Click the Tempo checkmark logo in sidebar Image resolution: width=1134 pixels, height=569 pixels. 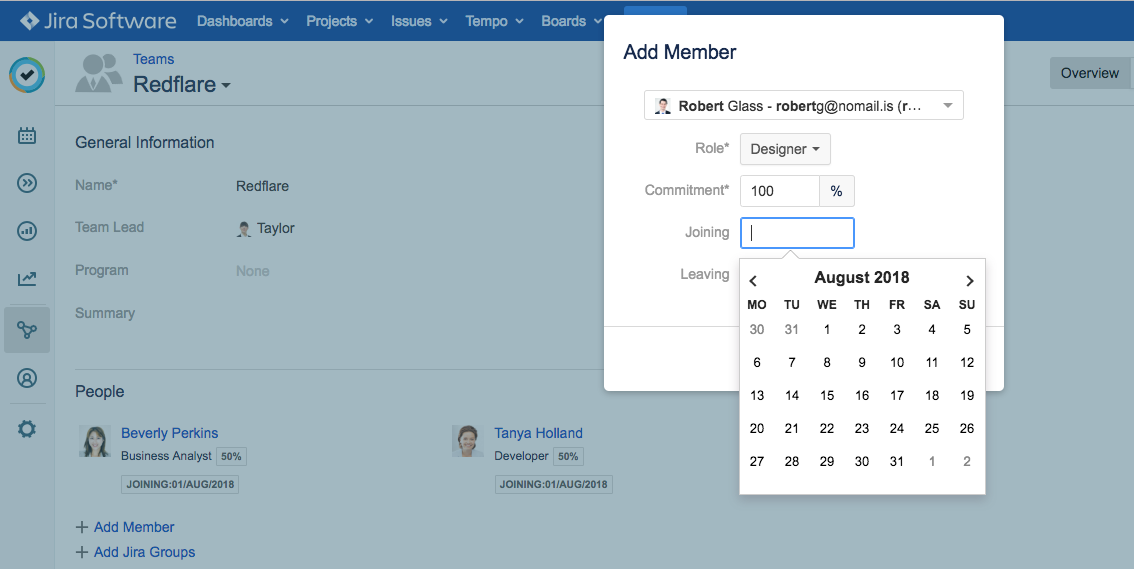27,76
